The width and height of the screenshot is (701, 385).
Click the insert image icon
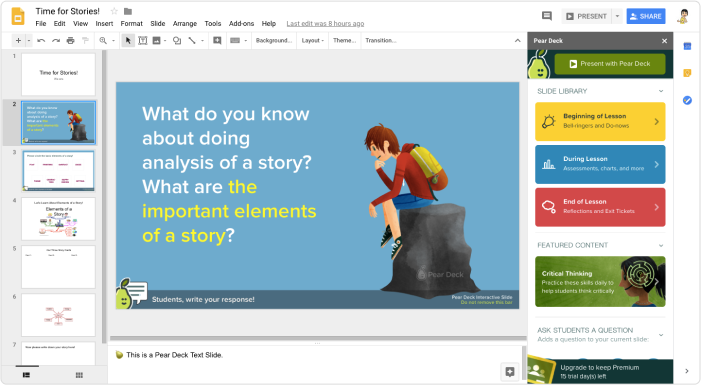[156, 41]
